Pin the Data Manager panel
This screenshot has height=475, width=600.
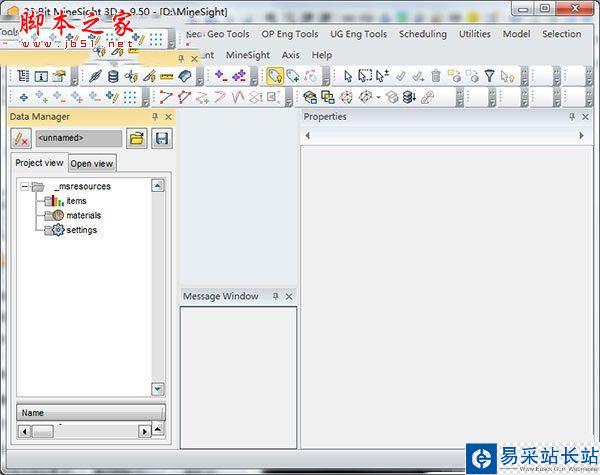155,117
